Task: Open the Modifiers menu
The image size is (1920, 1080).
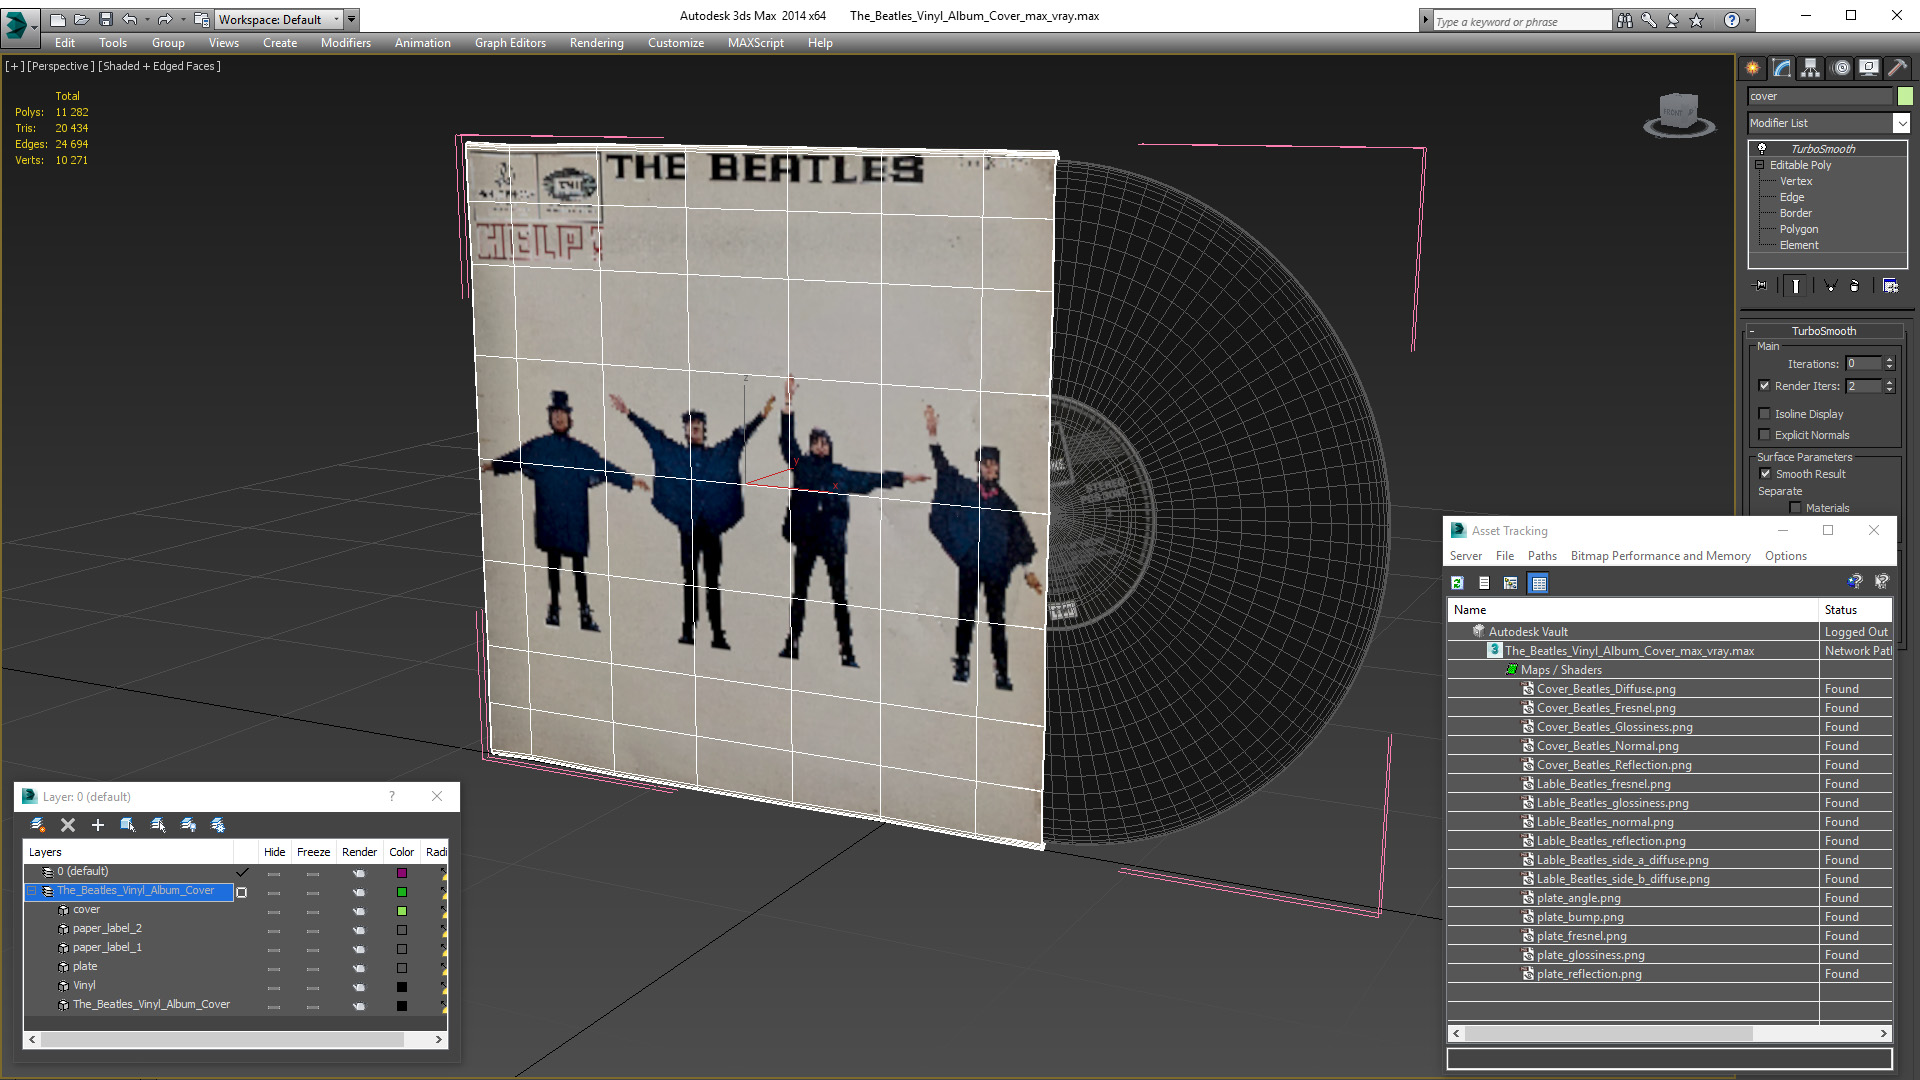Action: click(345, 43)
